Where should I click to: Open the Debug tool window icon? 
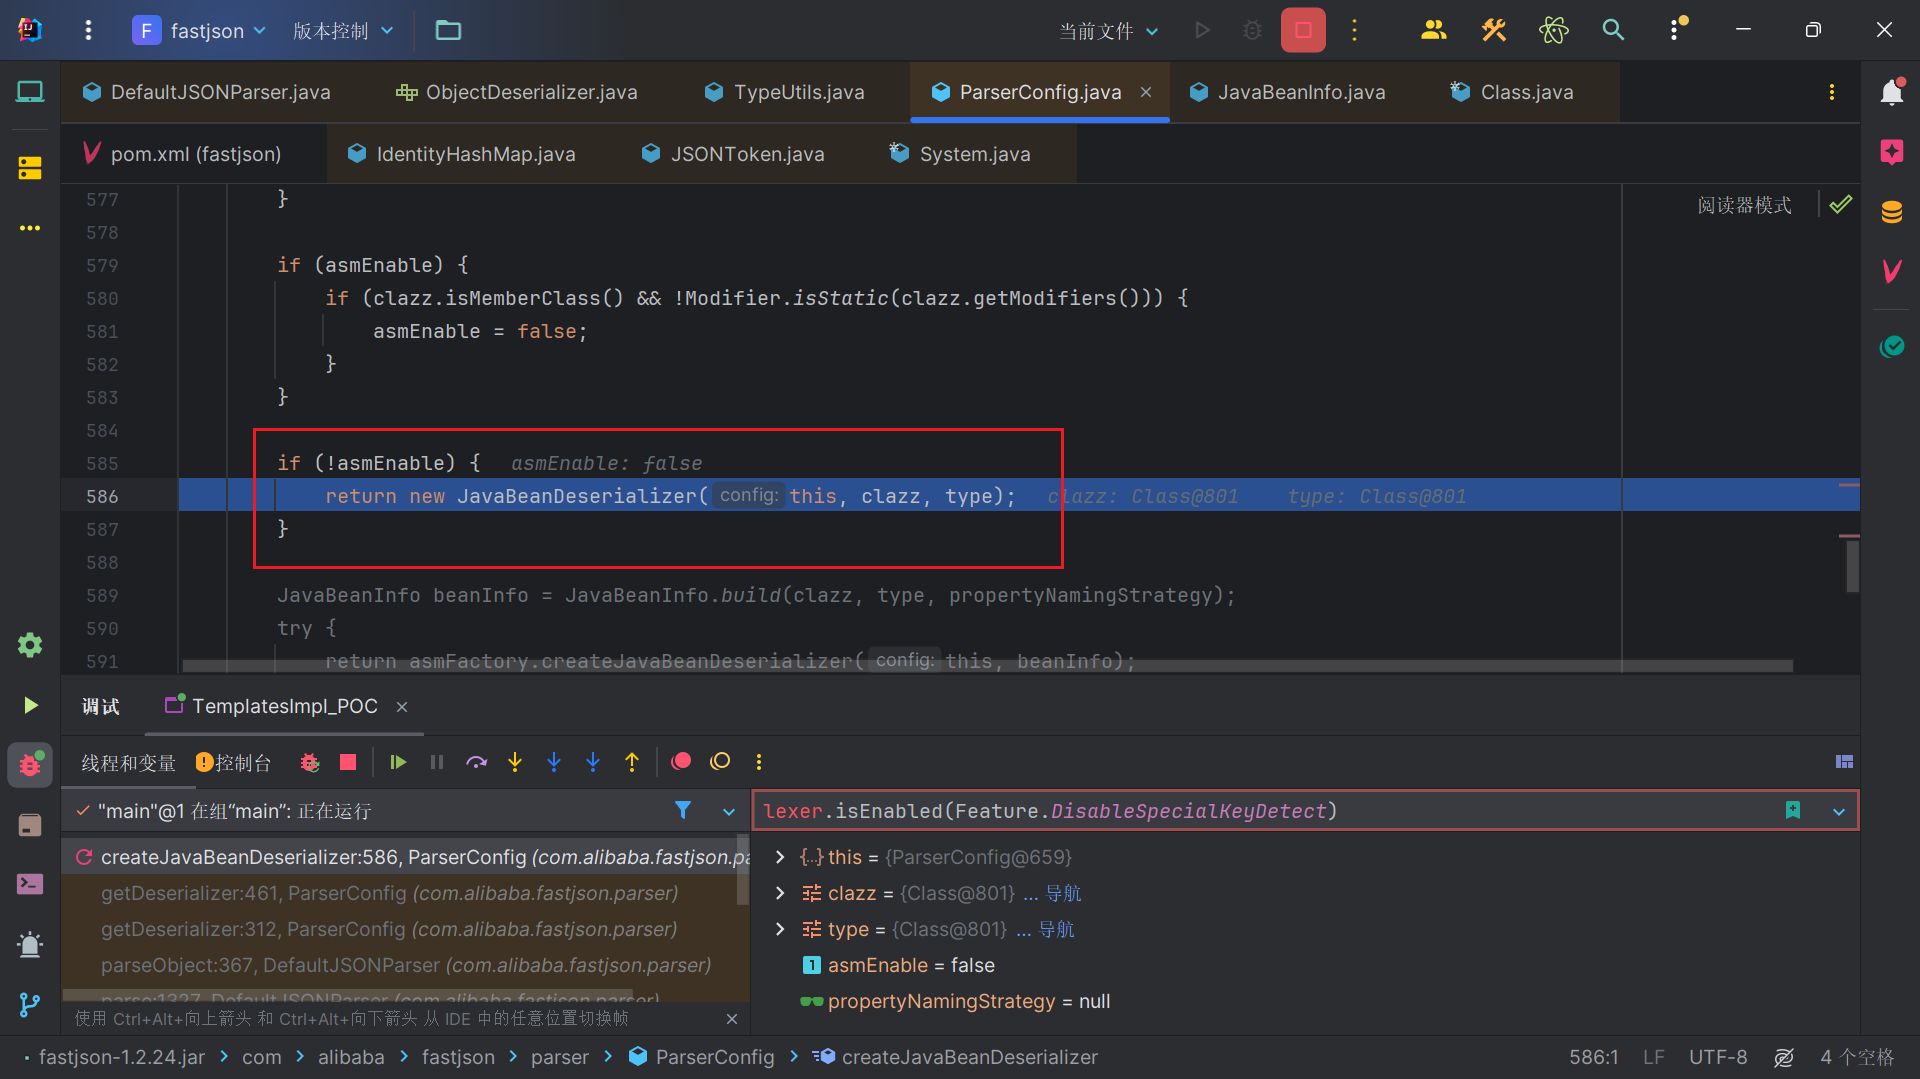(30, 765)
